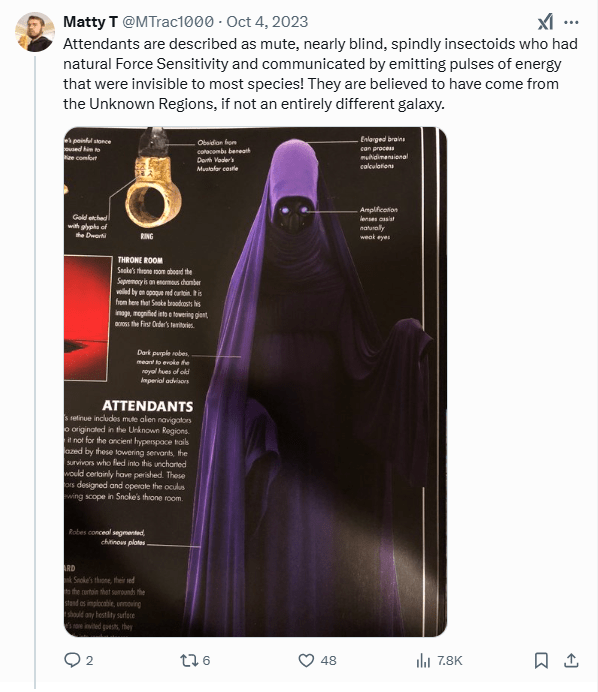The height and width of the screenshot is (692, 598).
Task: Click the repost count 6
Action: [x=206, y=661]
